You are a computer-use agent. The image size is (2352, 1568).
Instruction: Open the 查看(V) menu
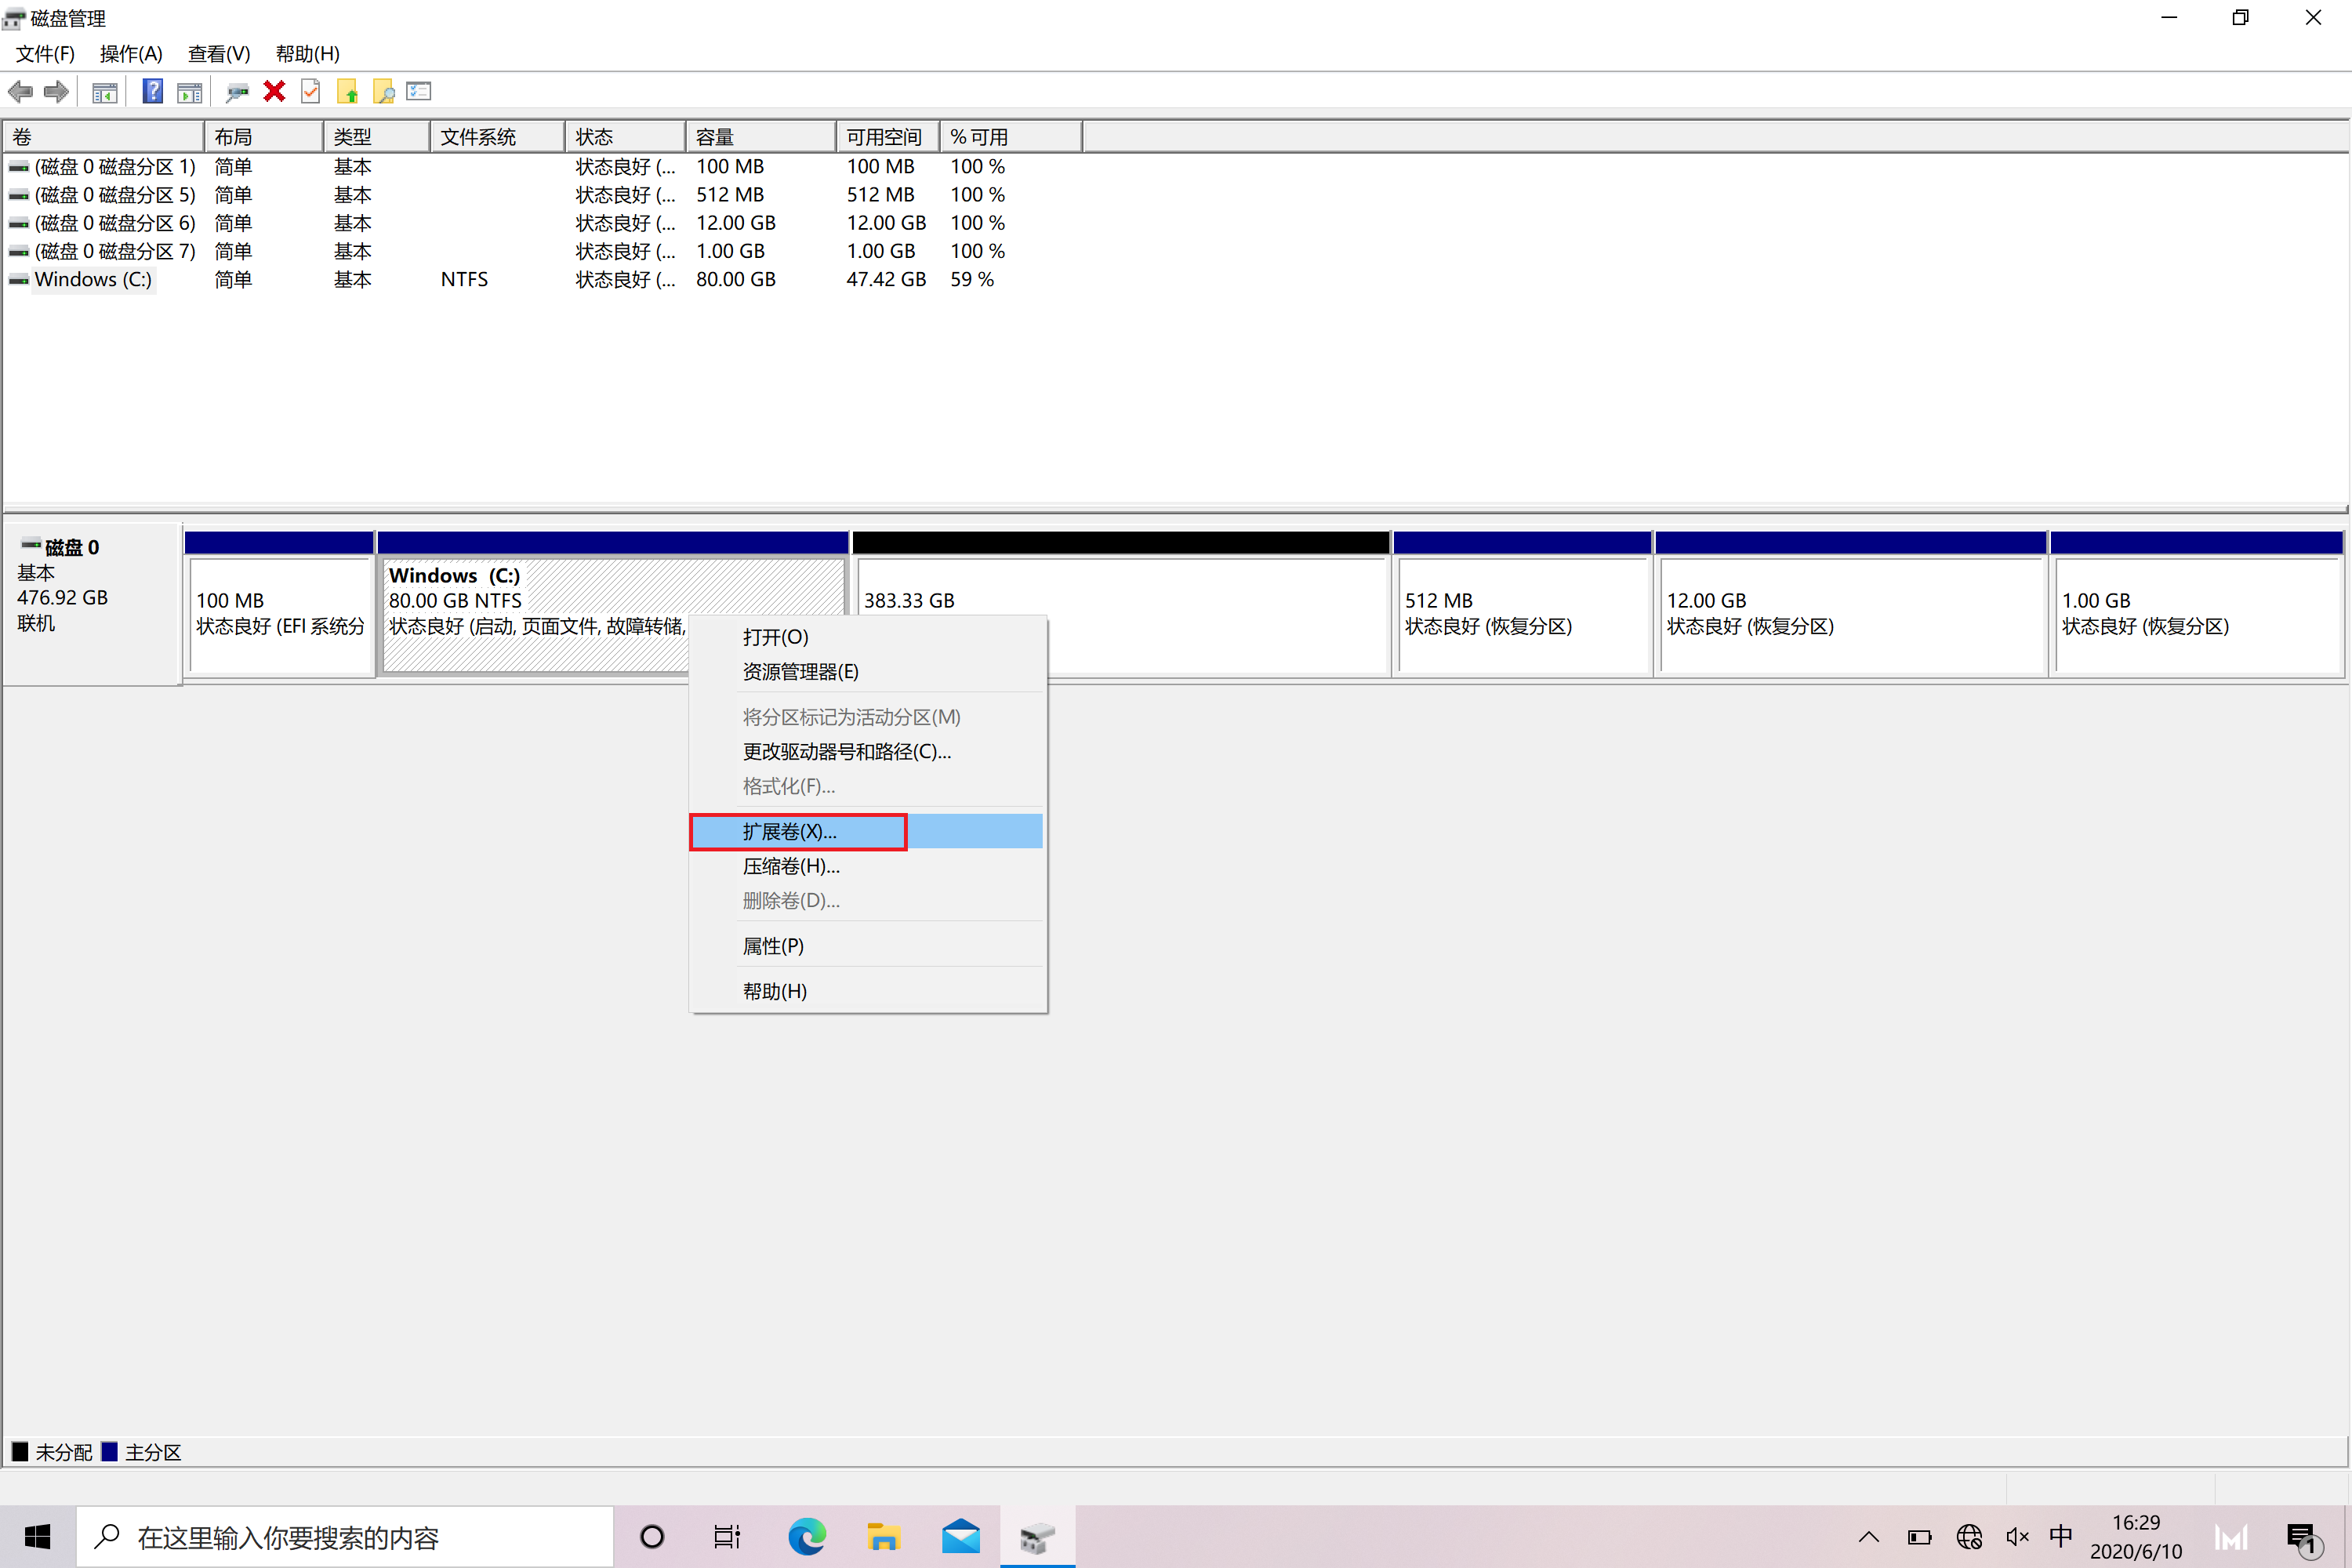(218, 53)
